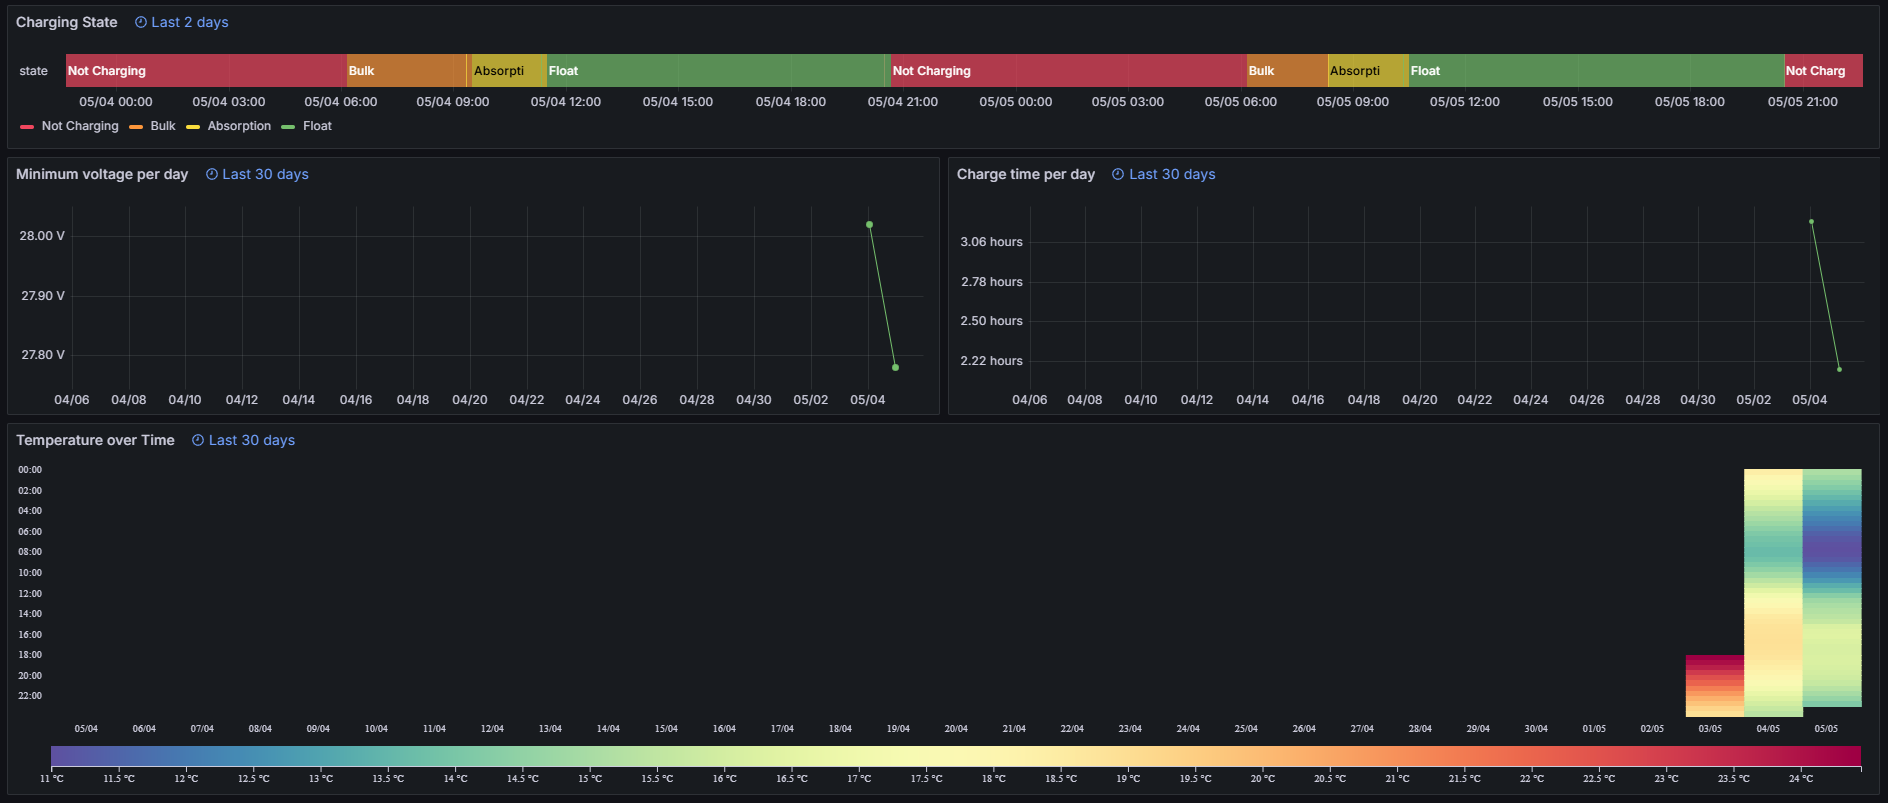Select the first orange Bulk state segment

point(406,71)
